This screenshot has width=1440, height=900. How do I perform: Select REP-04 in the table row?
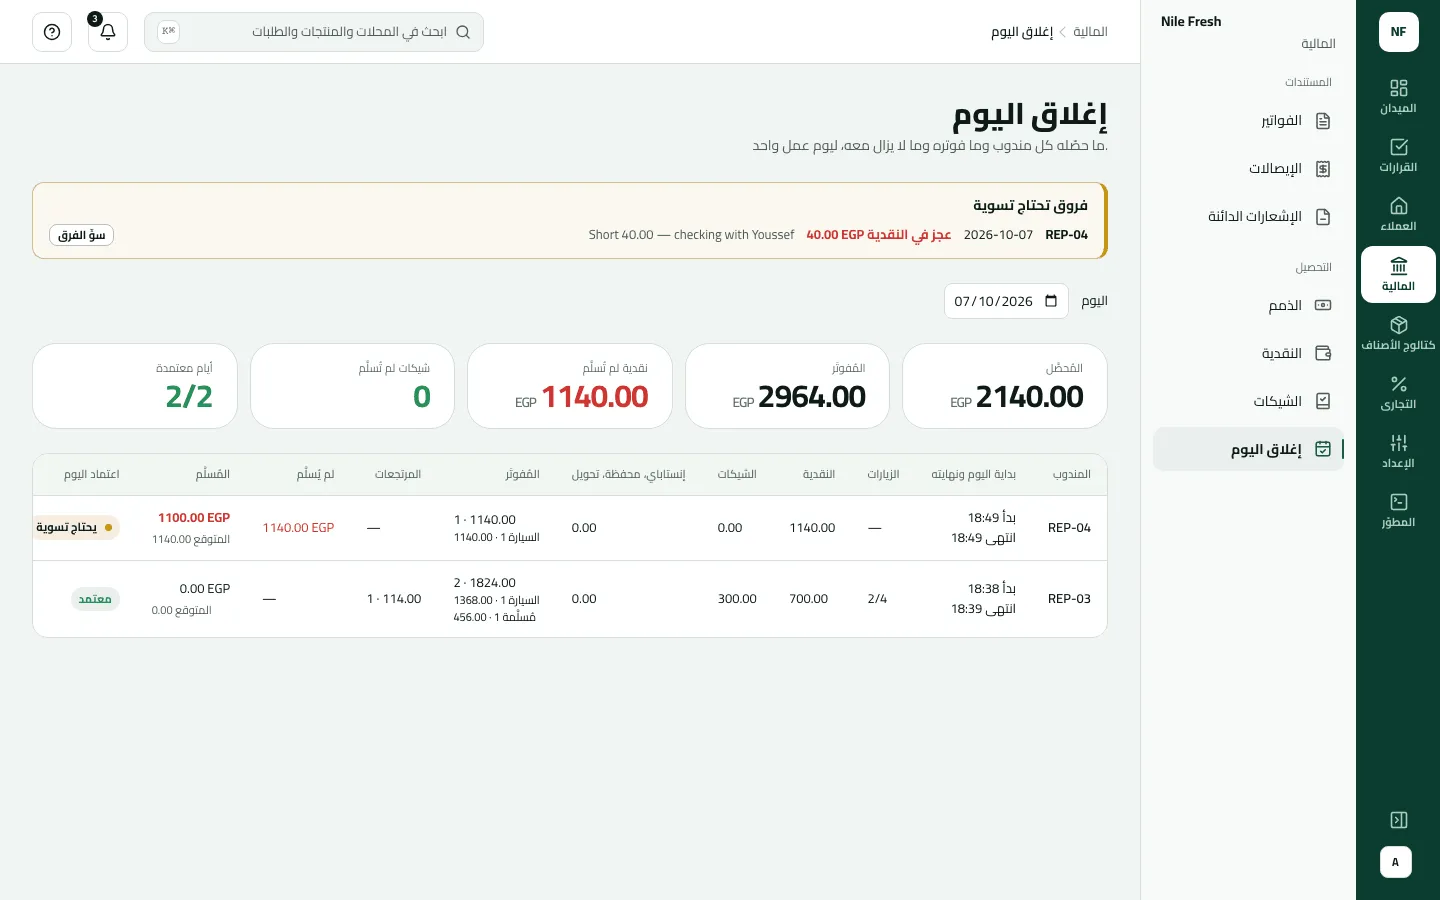pyautogui.click(x=1069, y=528)
